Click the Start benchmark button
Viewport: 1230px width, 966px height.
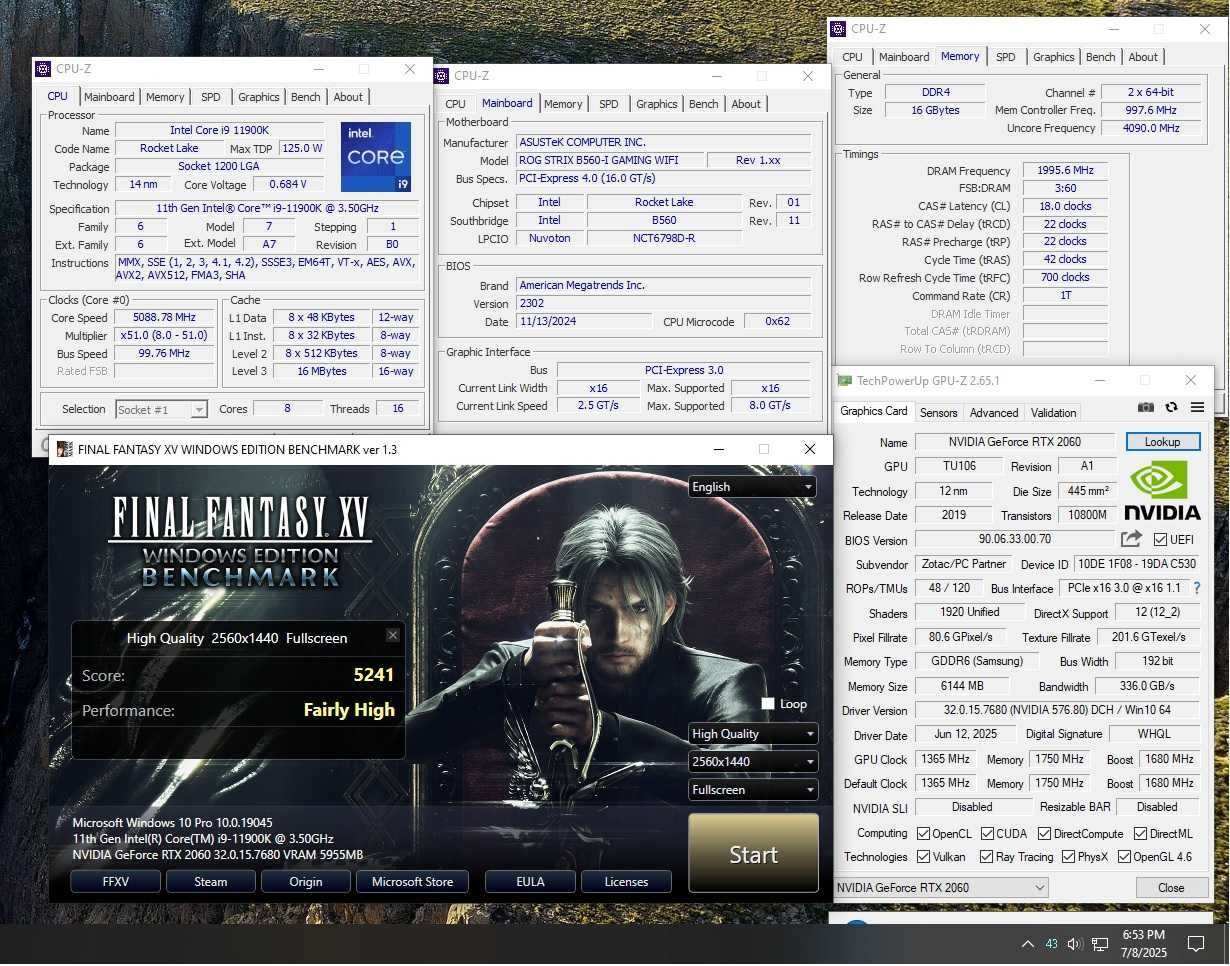(753, 854)
